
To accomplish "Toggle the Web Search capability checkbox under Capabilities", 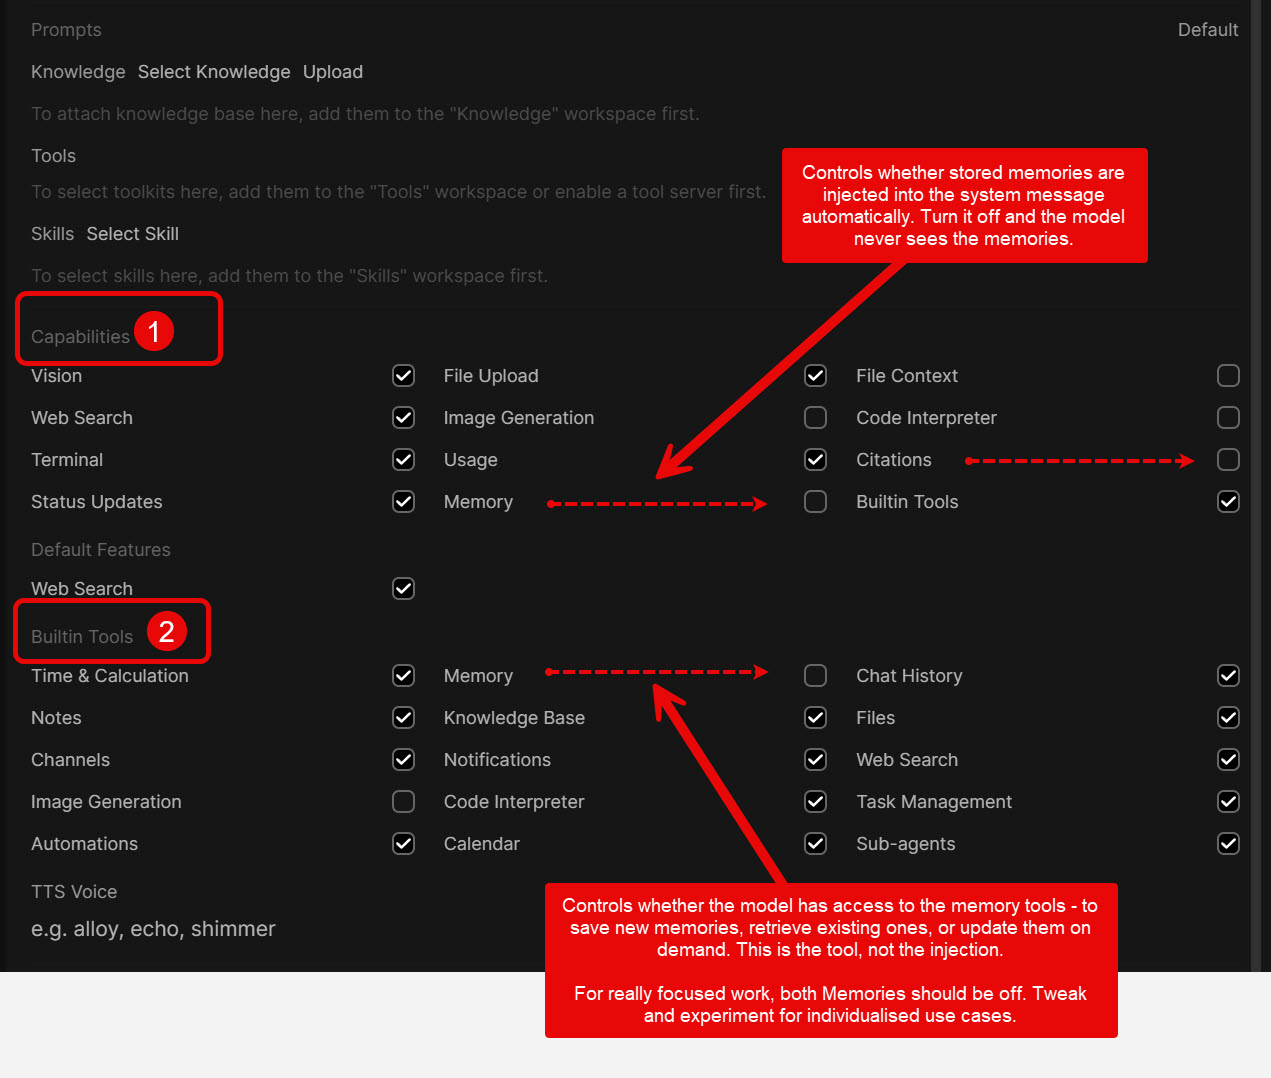I will coord(403,418).
